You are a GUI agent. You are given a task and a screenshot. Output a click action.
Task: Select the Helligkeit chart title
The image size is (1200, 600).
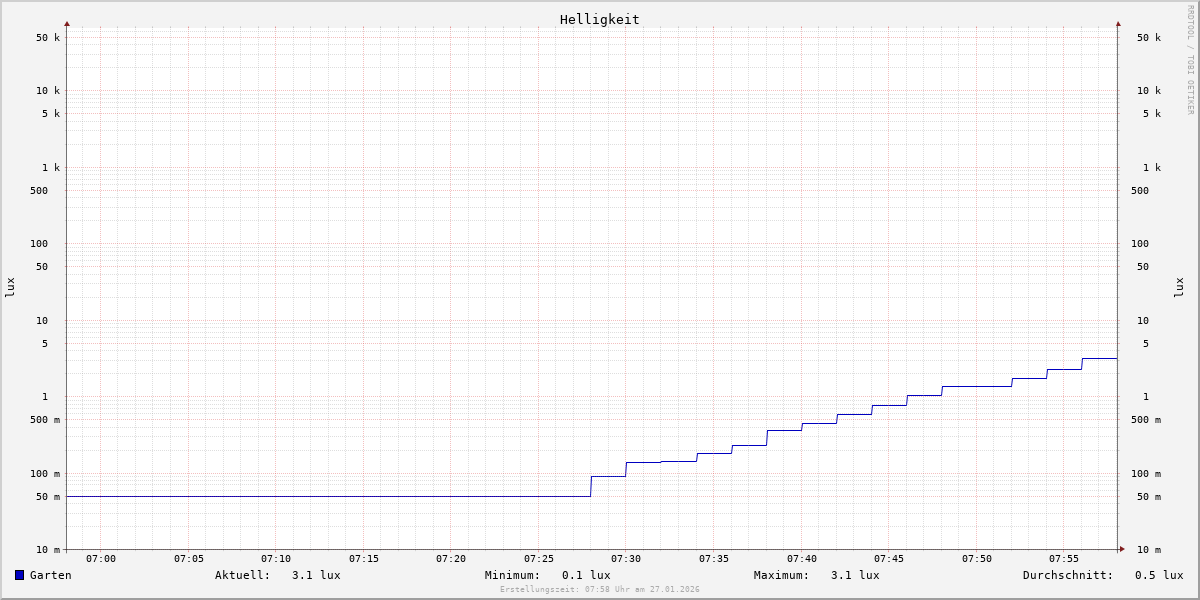pos(599,19)
